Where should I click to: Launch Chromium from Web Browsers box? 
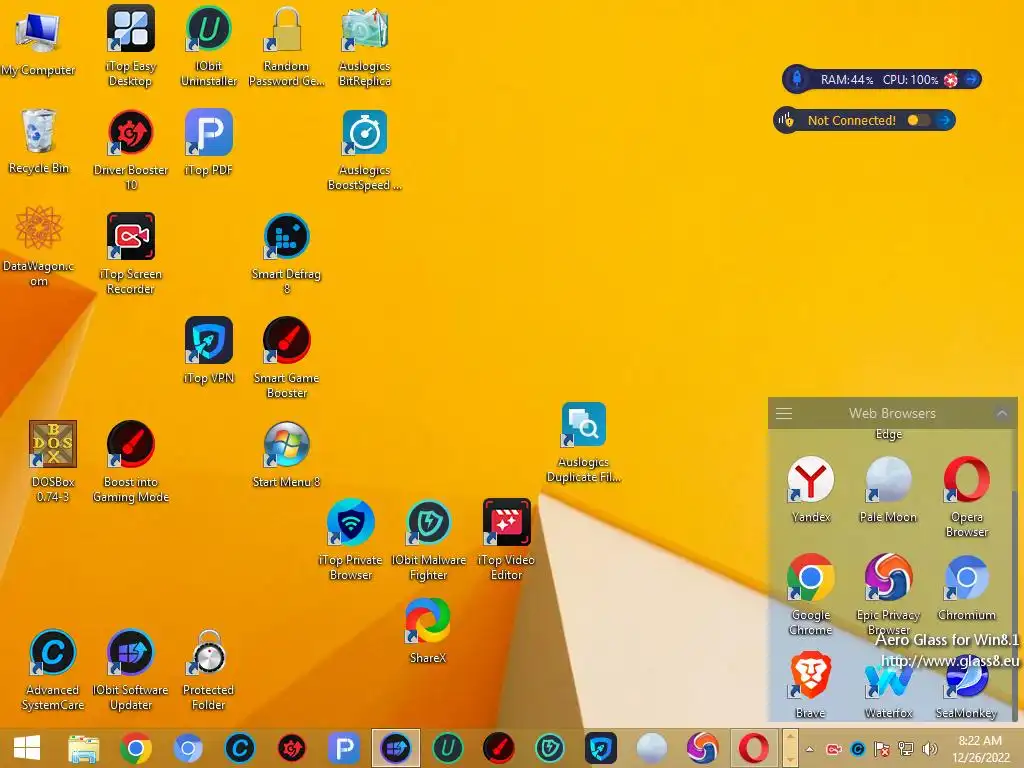(x=967, y=587)
